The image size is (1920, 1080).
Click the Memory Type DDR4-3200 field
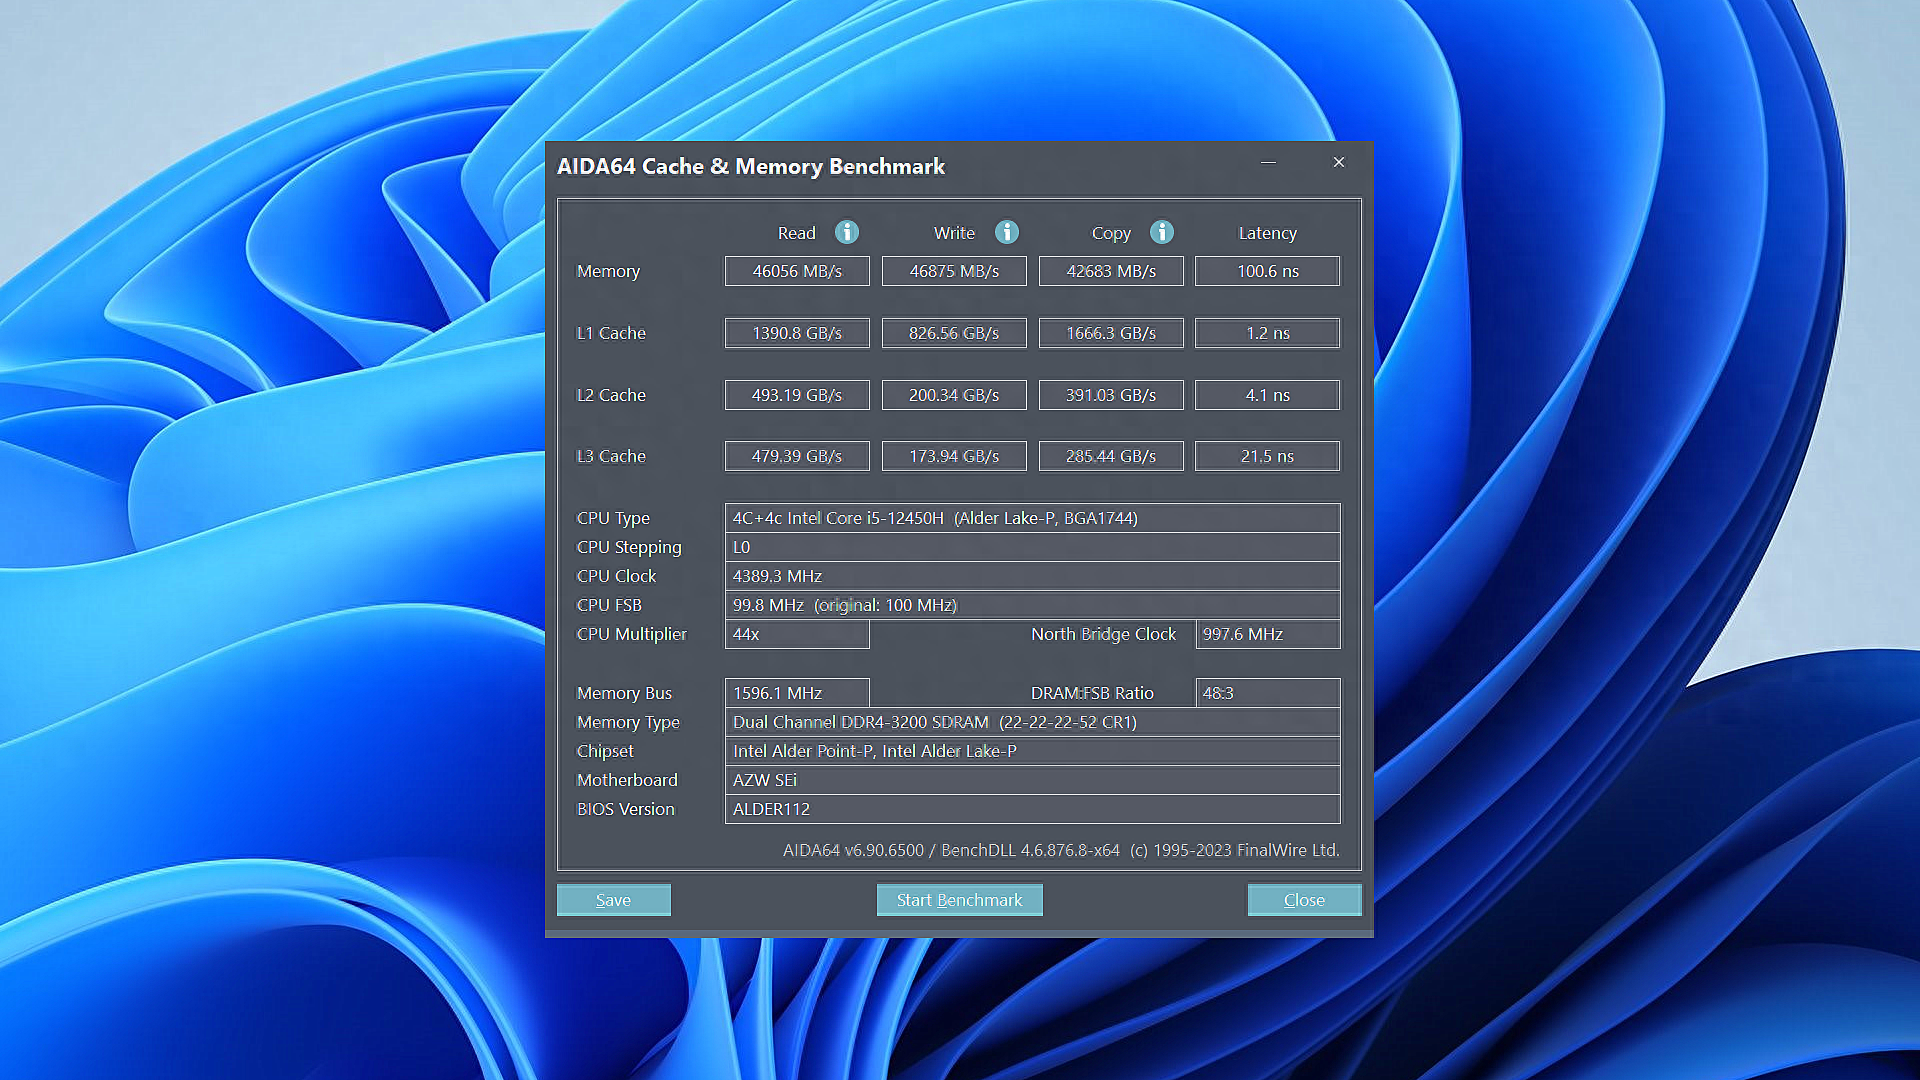click(1033, 722)
